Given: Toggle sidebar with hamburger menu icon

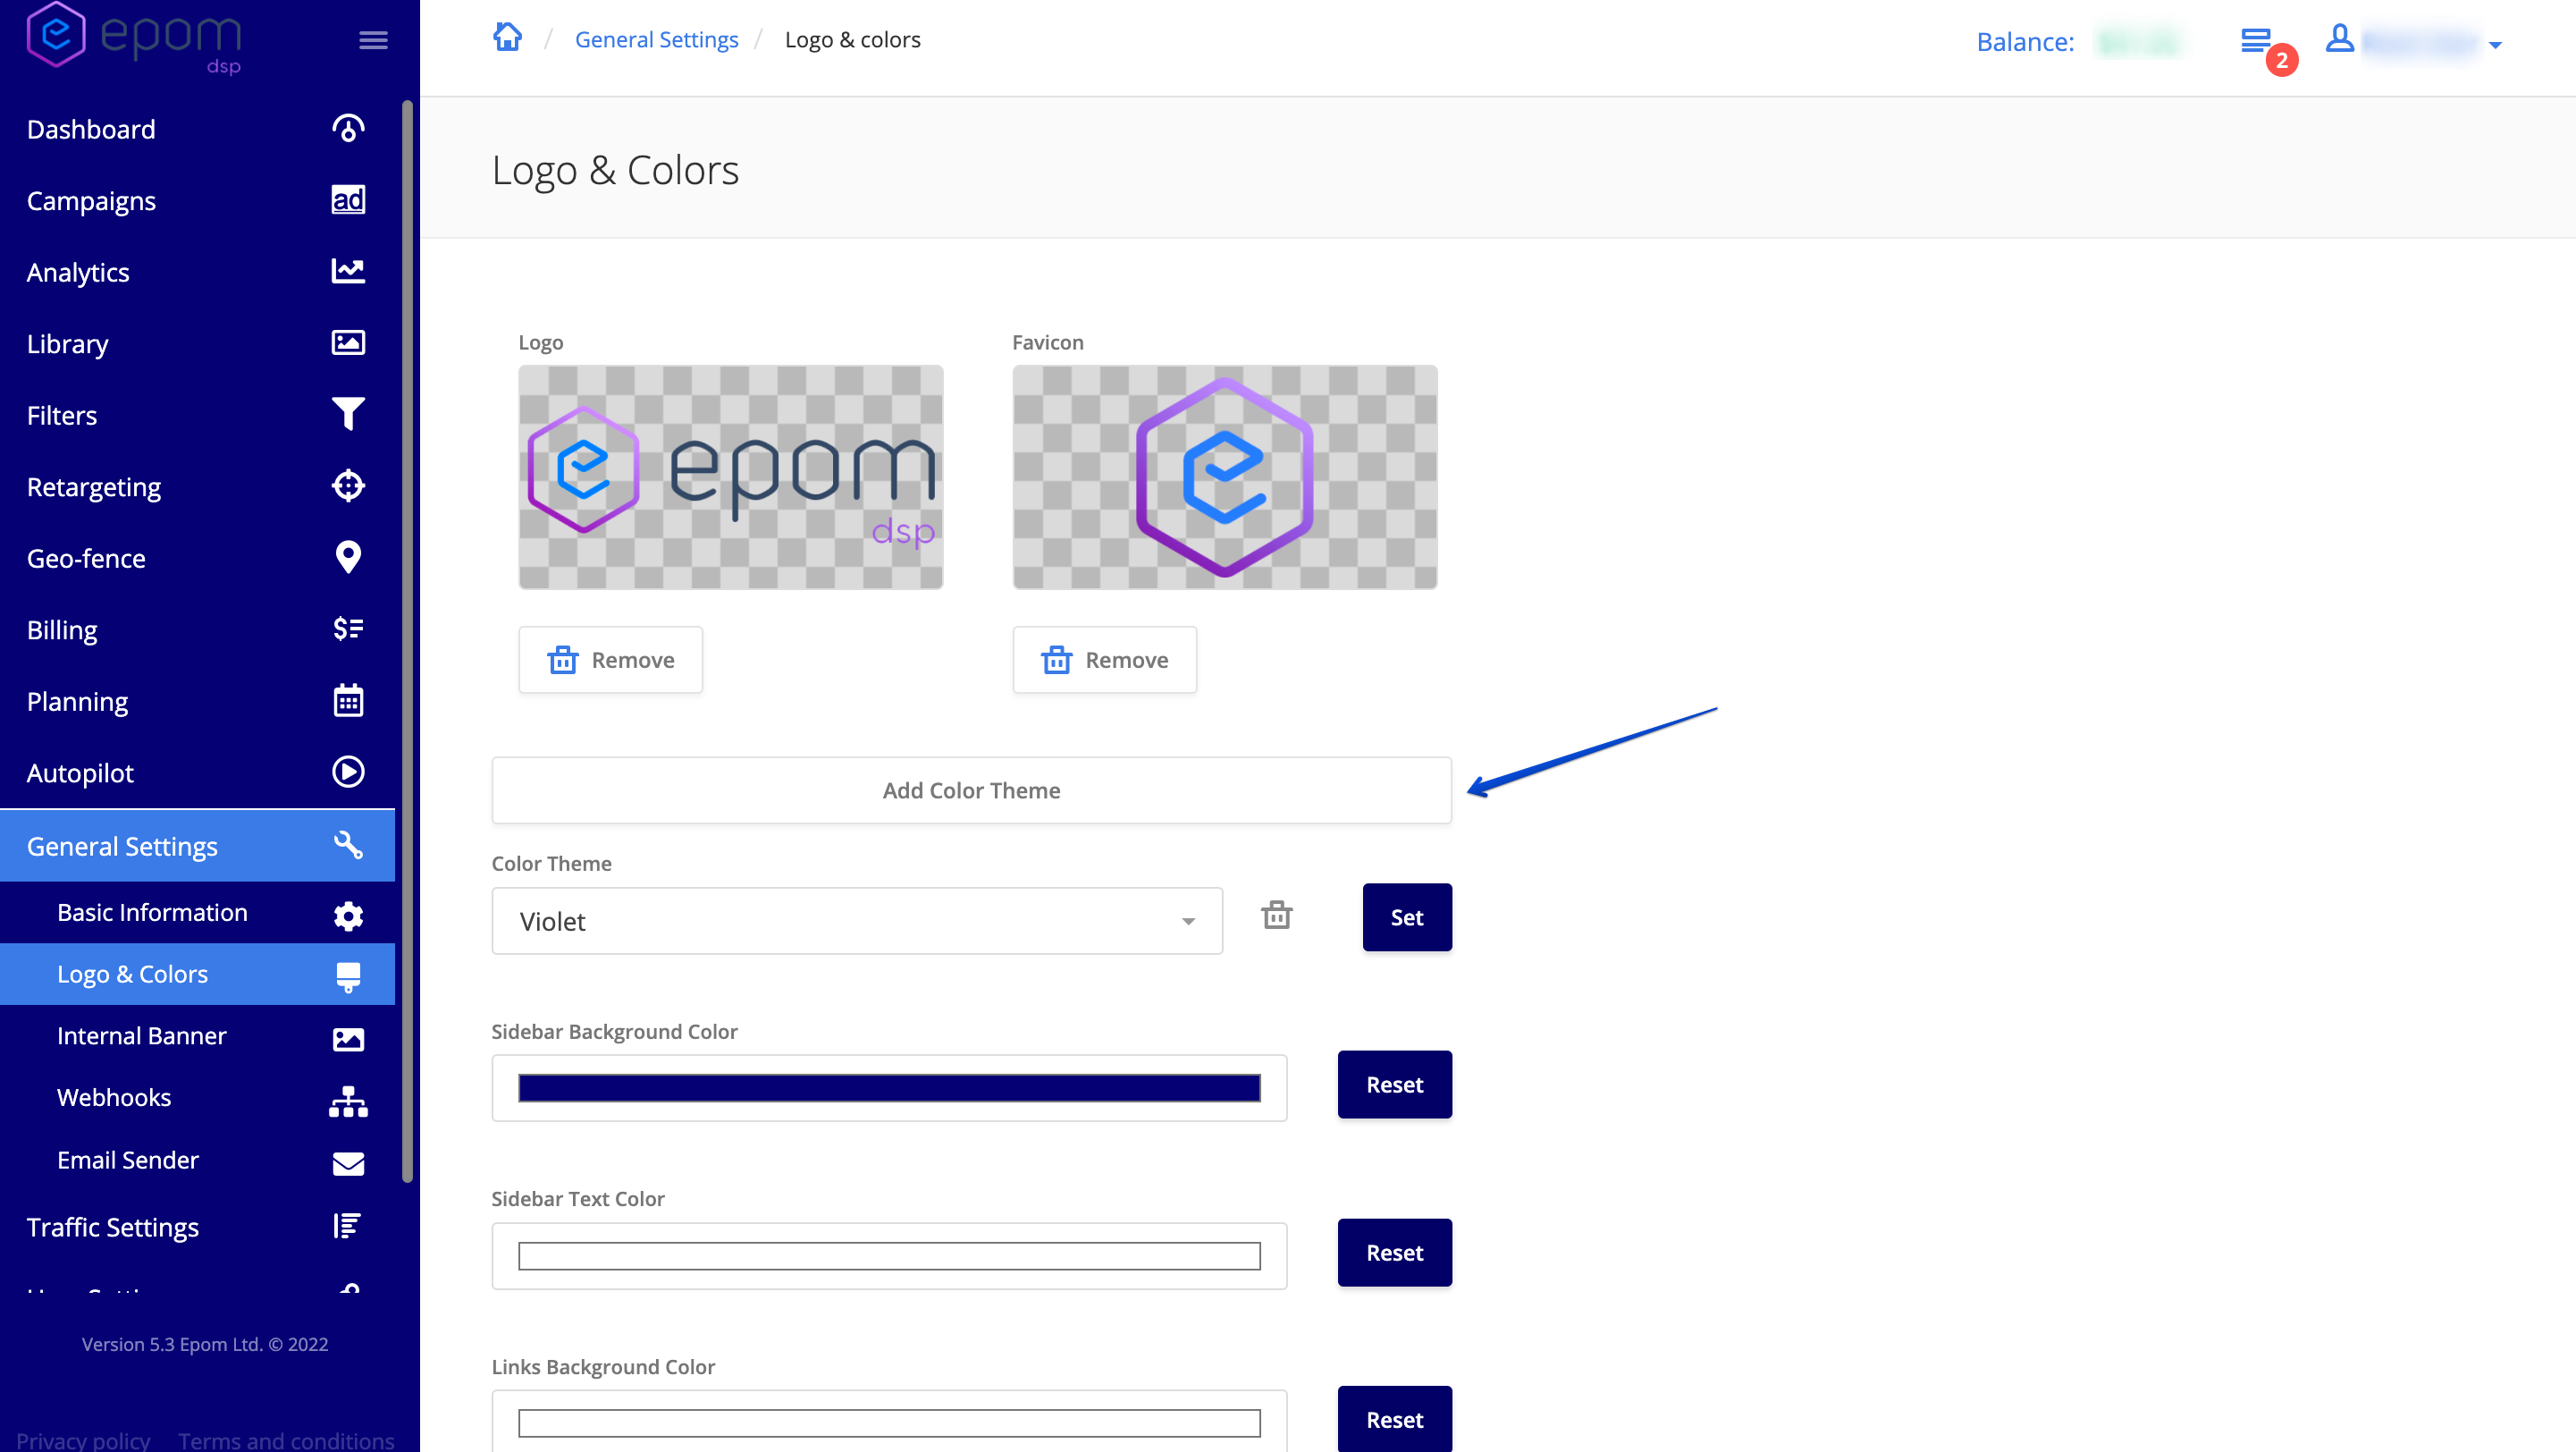Looking at the screenshot, I should coord(373,40).
